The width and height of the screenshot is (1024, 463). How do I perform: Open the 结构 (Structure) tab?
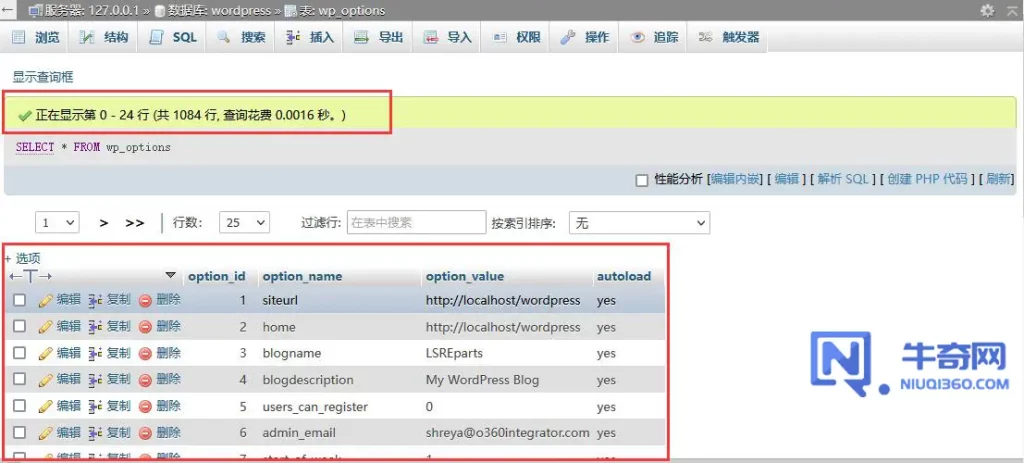click(103, 37)
